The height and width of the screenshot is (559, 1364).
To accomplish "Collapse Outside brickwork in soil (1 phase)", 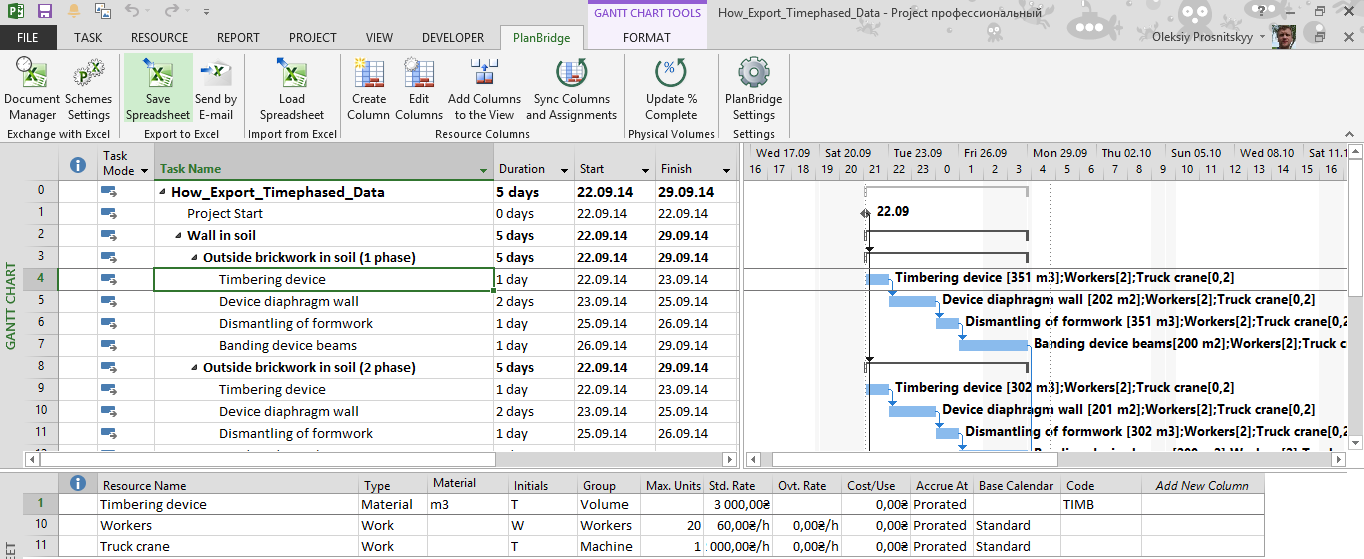I will tap(194, 258).
